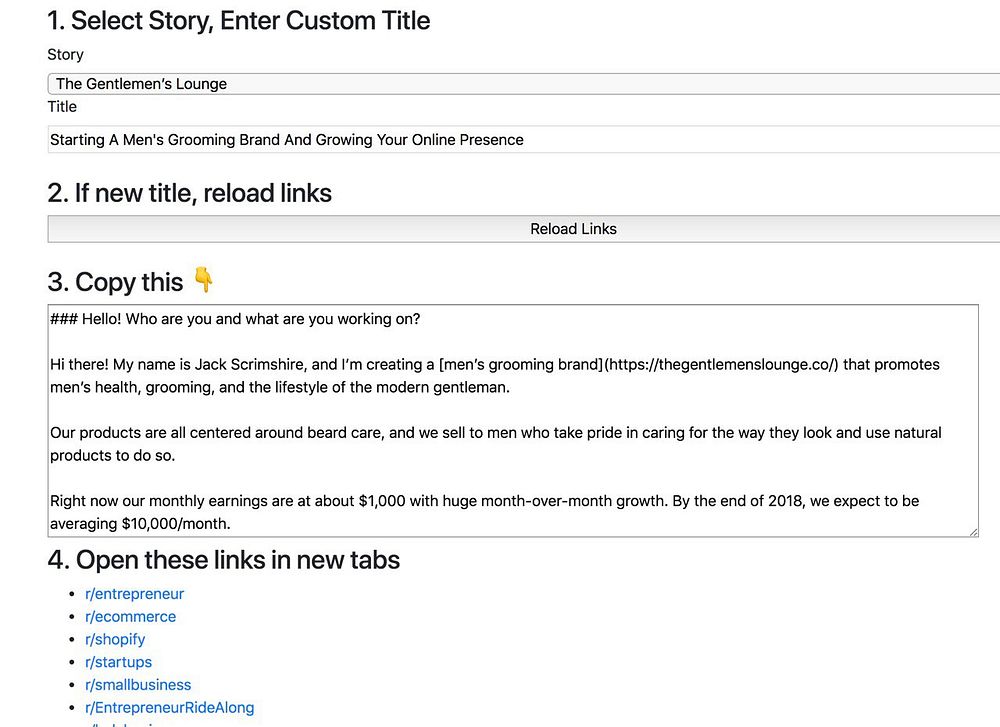Open the r/EntrepreneurRideAlong link
The height and width of the screenshot is (727, 1000).
click(x=169, y=707)
